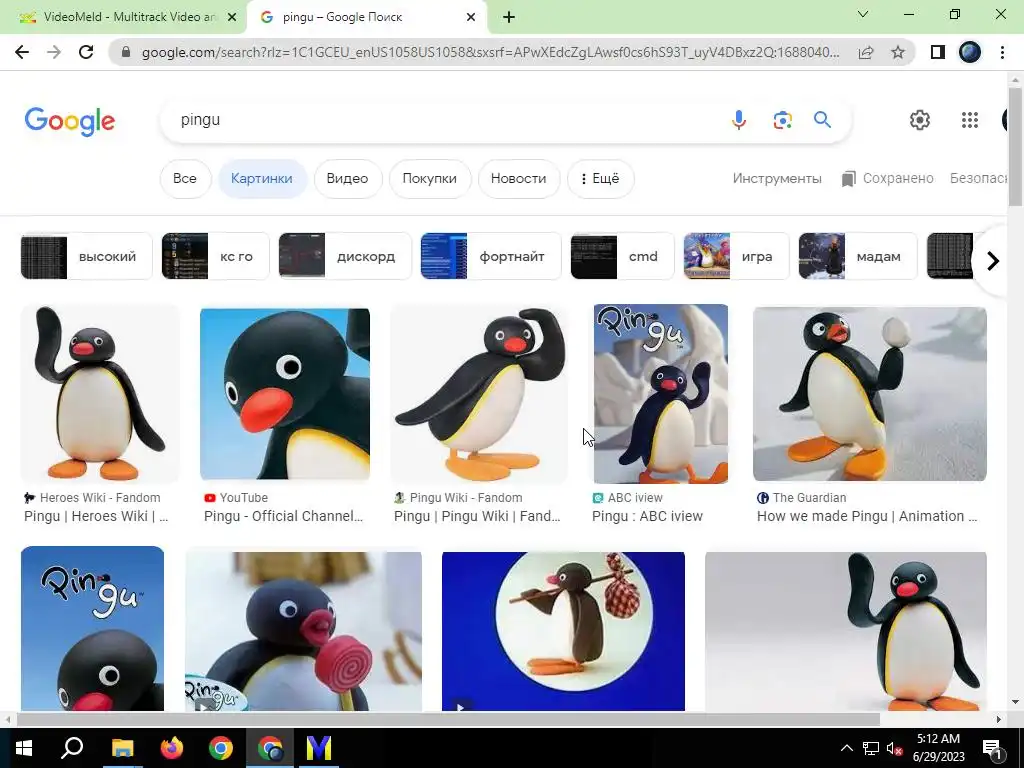Click the address bar URL
The height and width of the screenshot is (768, 1024).
coord(490,52)
